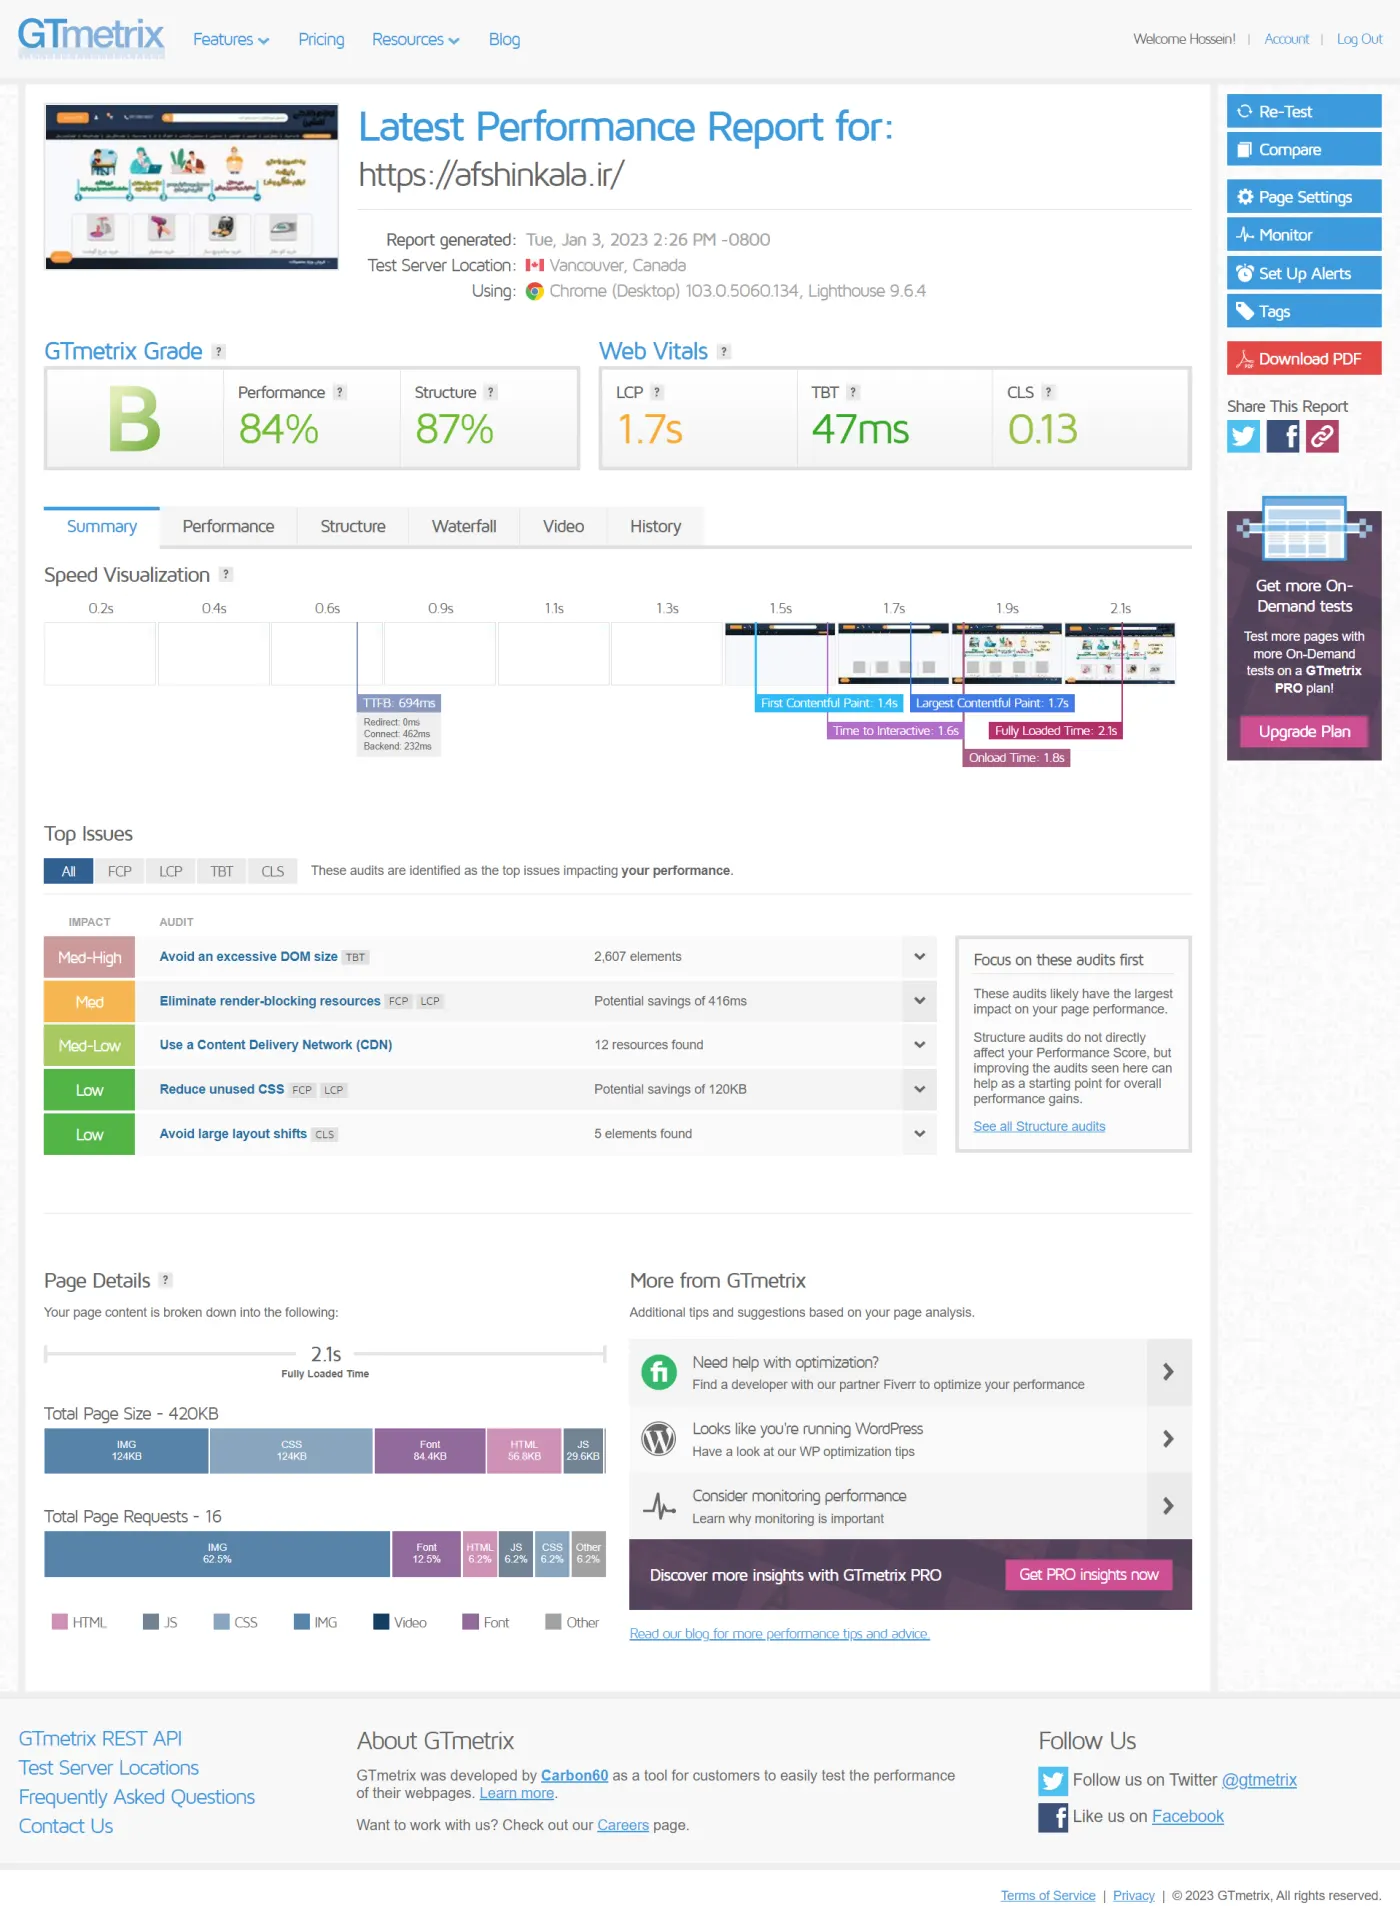Filter top issues by CLS
The image size is (1400, 1922).
[x=273, y=871]
